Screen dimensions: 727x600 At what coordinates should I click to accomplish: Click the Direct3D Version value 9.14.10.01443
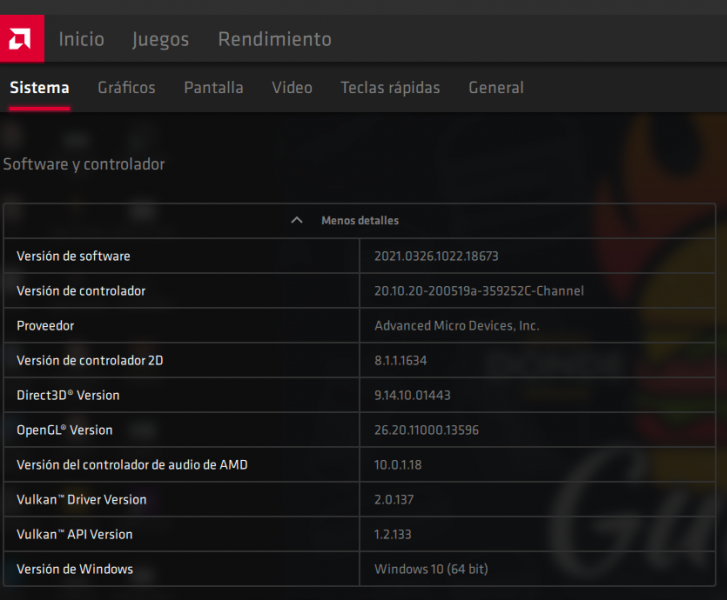[x=412, y=395]
